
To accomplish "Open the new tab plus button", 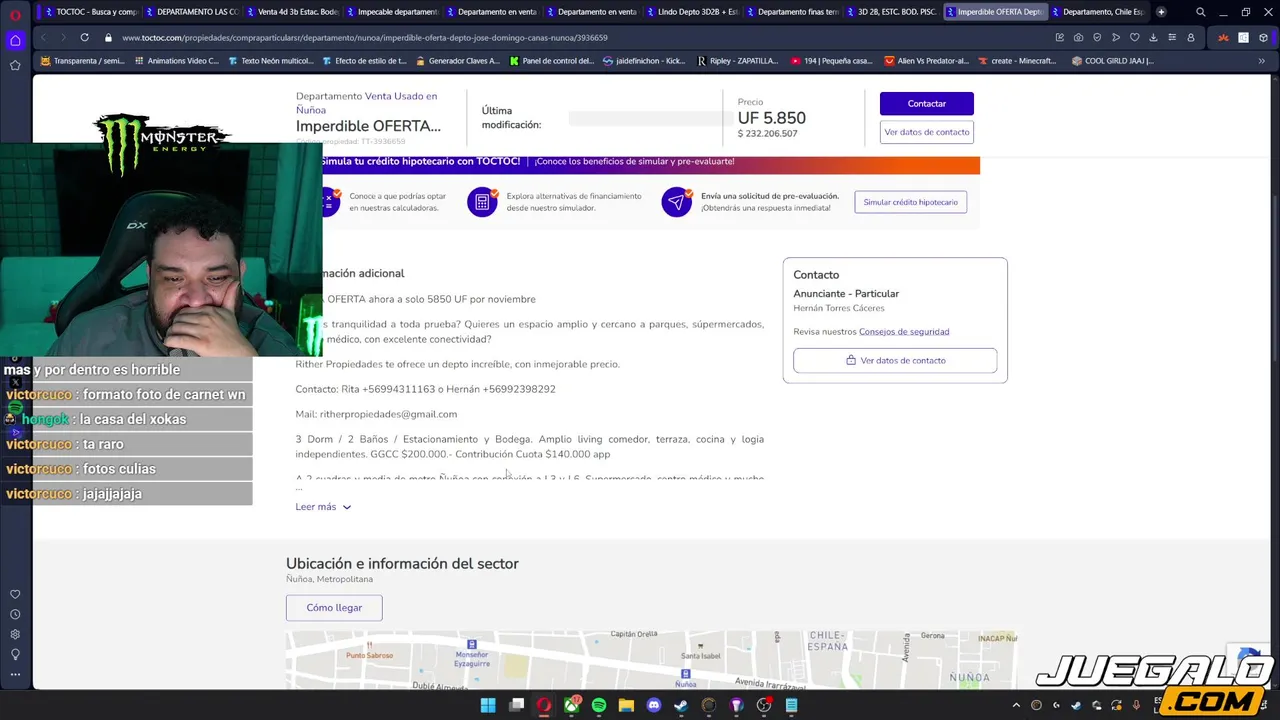I will click(x=1161, y=12).
